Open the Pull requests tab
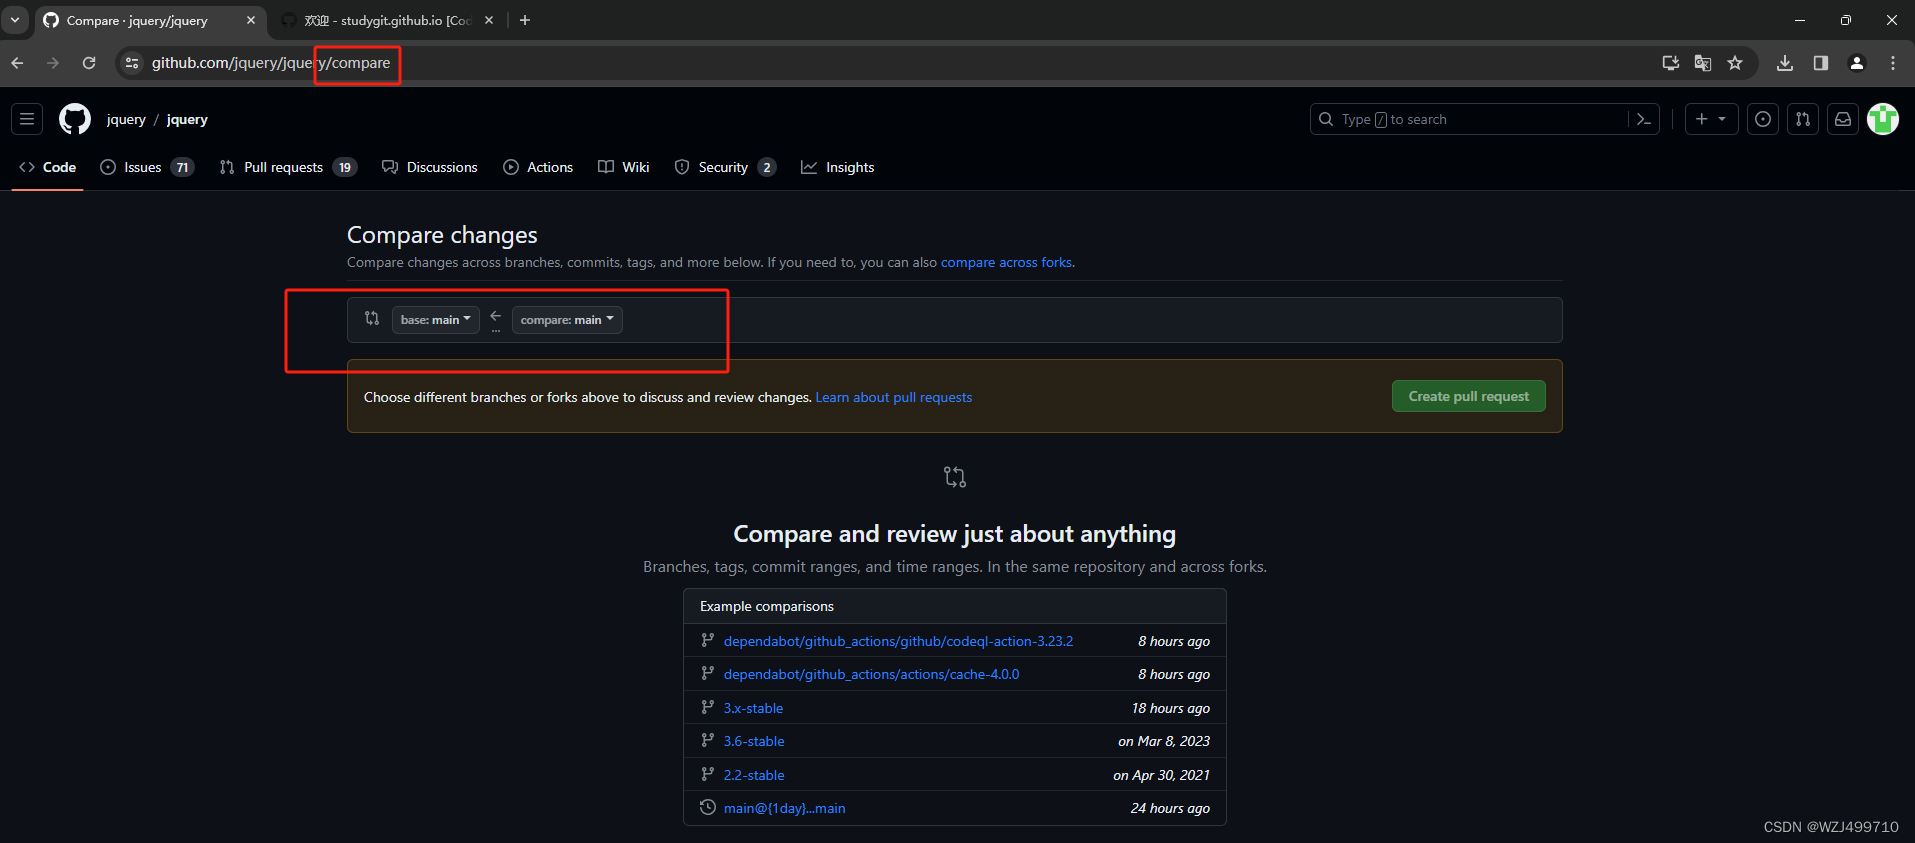This screenshot has height=843, width=1915. point(287,167)
